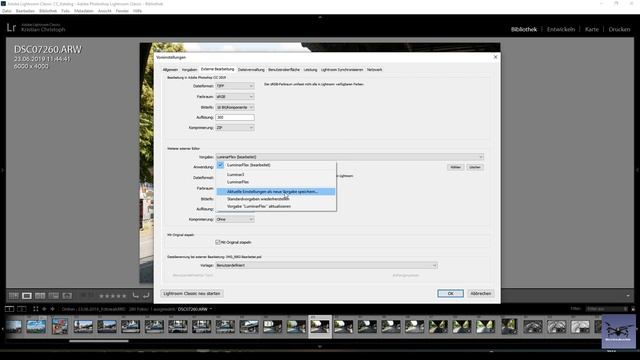640x360 pixels.
Task: Switch to Benutzeroberfläche tab
Action: (284, 70)
